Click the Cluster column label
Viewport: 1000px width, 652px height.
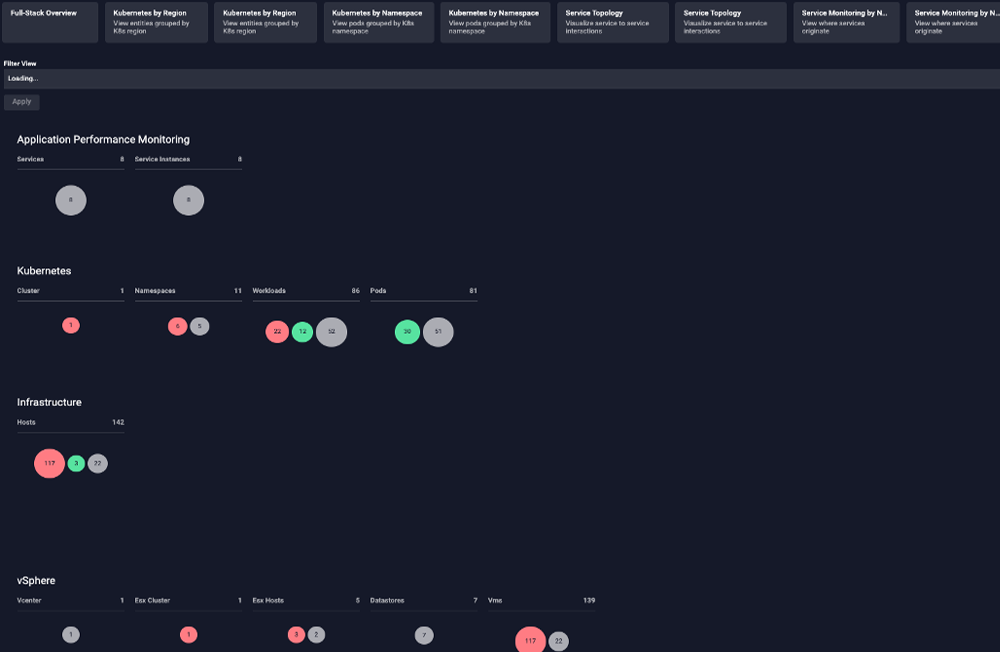point(28,291)
